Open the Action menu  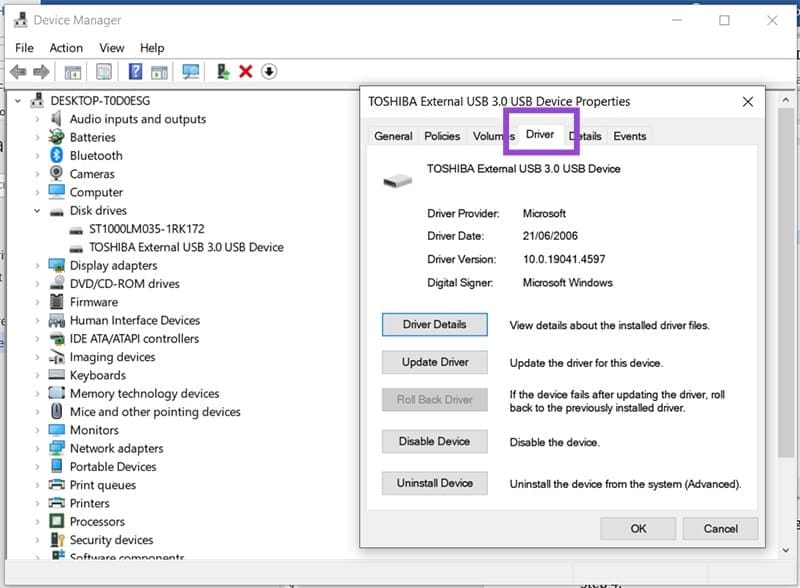(x=66, y=48)
